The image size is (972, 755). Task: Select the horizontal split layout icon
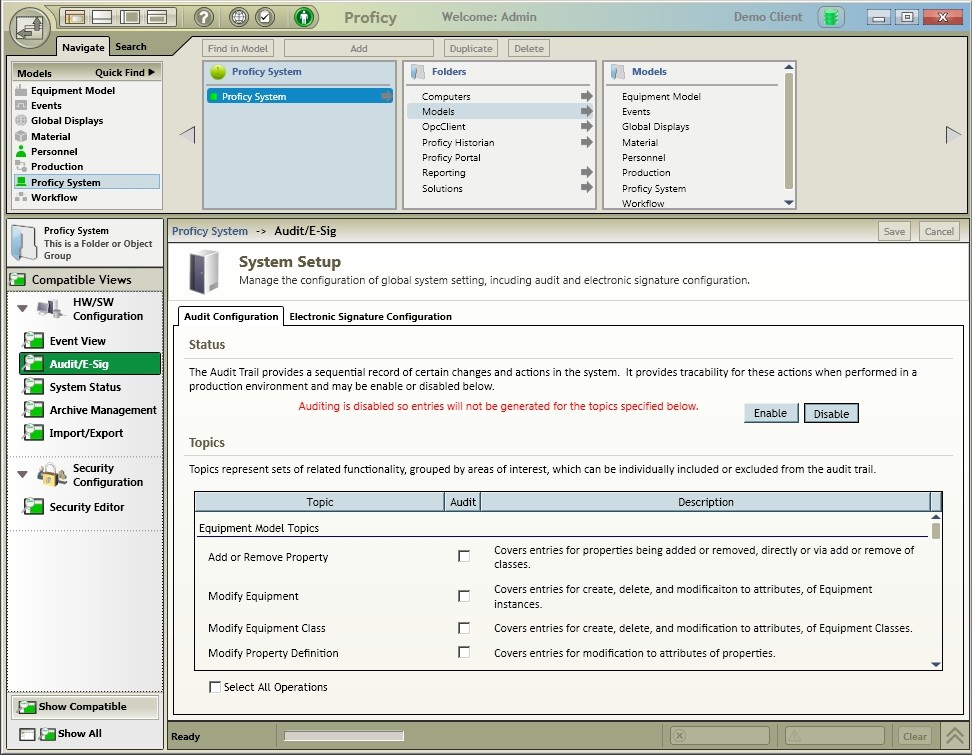(x=102, y=17)
